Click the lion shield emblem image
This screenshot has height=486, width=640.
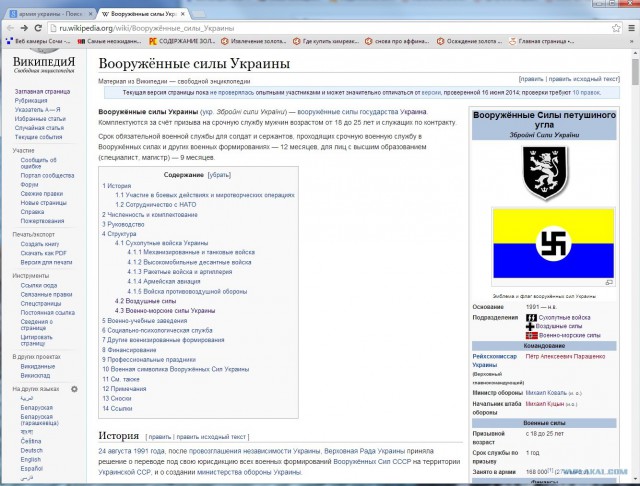coord(544,172)
